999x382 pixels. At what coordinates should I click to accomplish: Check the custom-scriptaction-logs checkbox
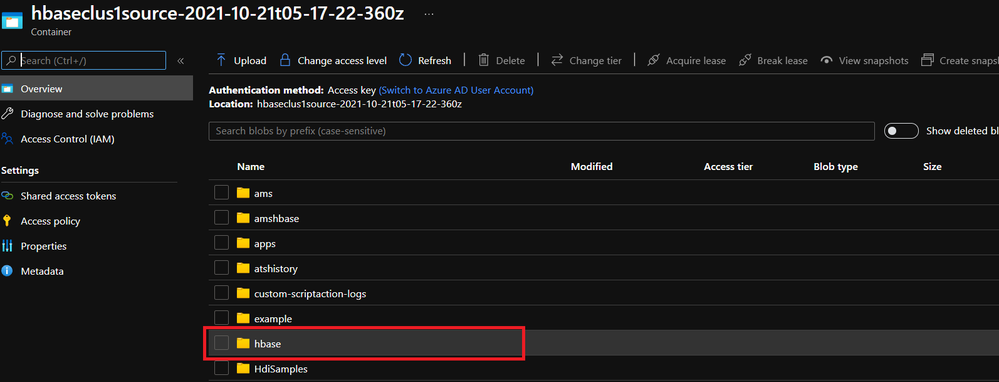(x=221, y=293)
